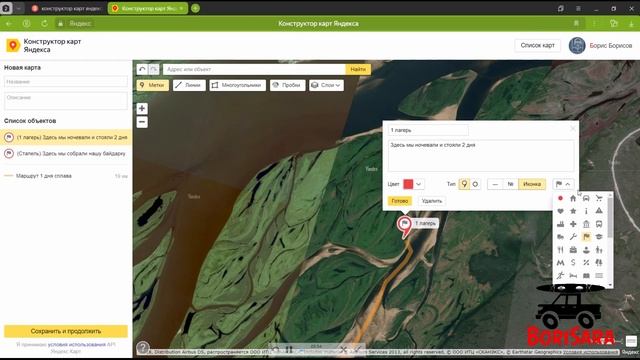Click the redo button next to undo
This screenshot has width=640, height=360.
153,69
